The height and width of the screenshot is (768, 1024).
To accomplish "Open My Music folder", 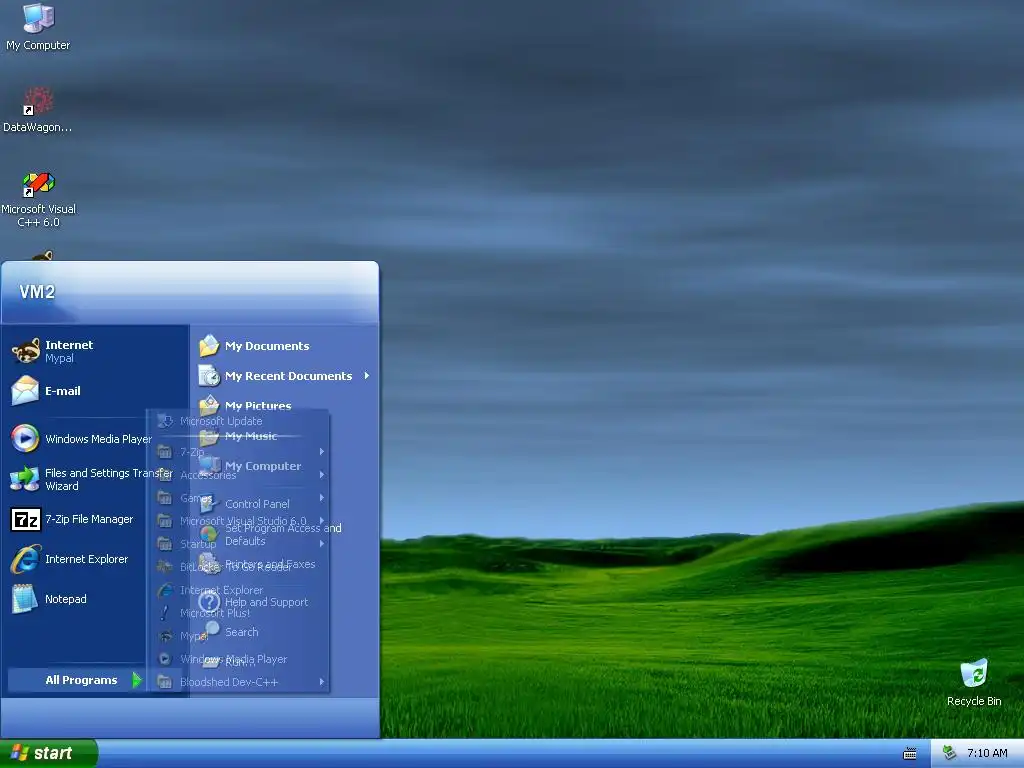I will click(285, 436).
